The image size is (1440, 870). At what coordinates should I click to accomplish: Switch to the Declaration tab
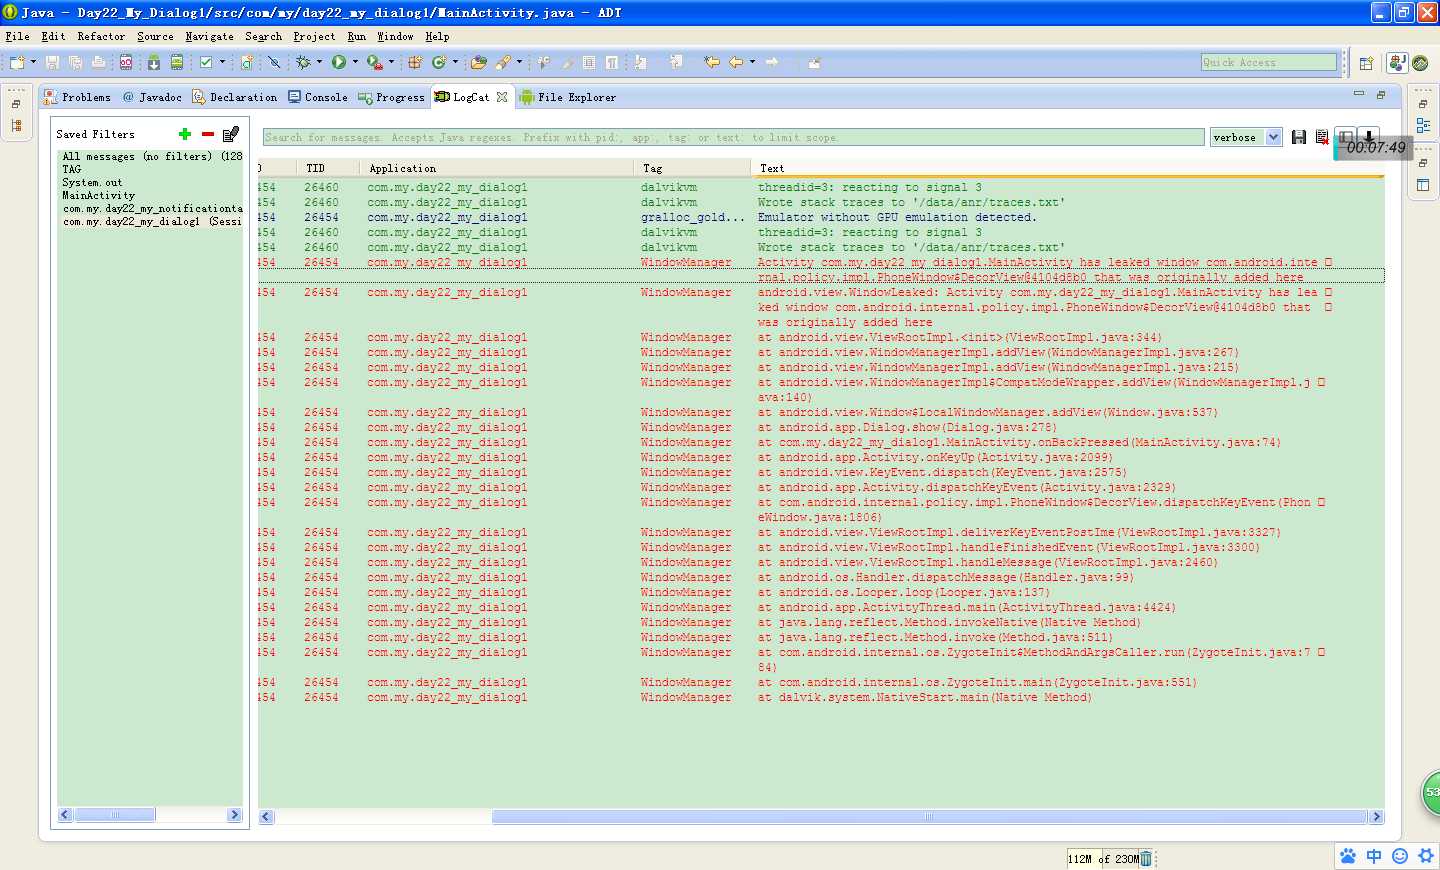235,97
